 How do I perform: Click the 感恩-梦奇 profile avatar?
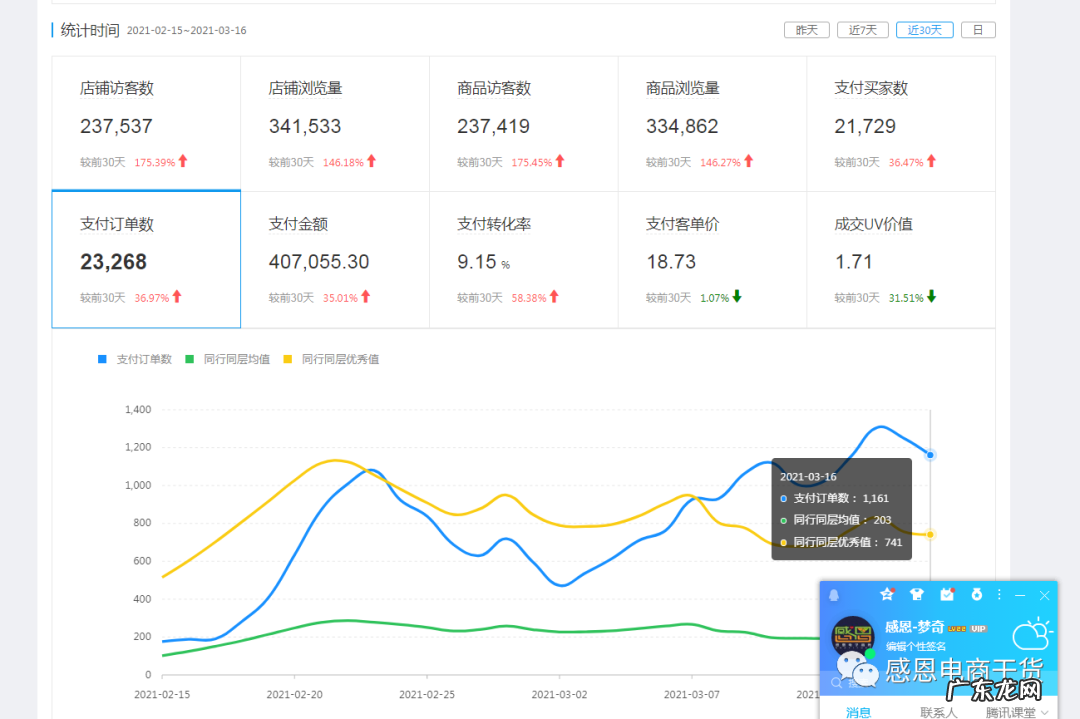[x=852, y=636]
